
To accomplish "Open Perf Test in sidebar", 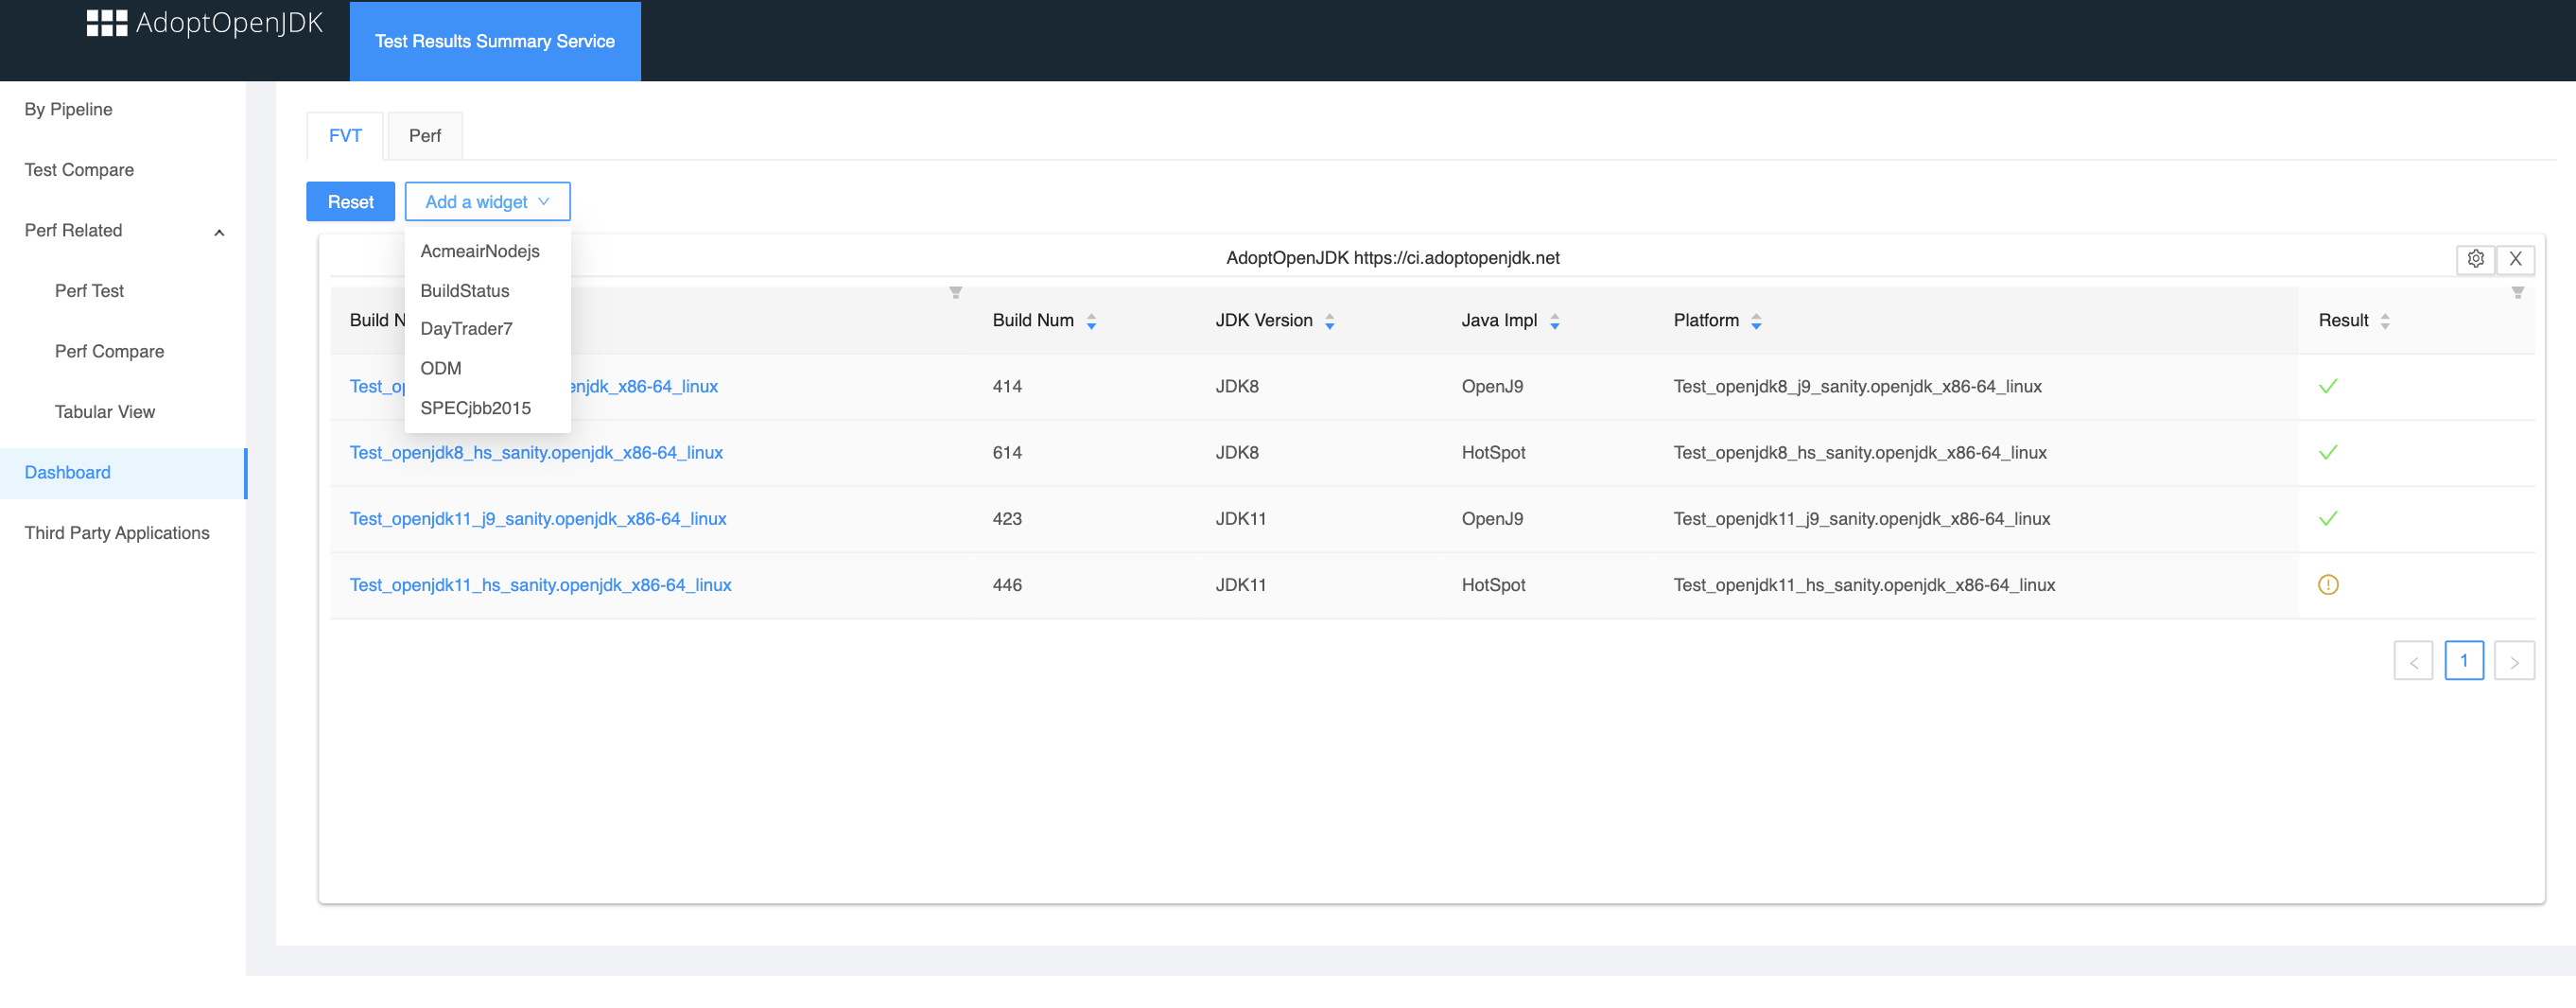I will [89, 291].
